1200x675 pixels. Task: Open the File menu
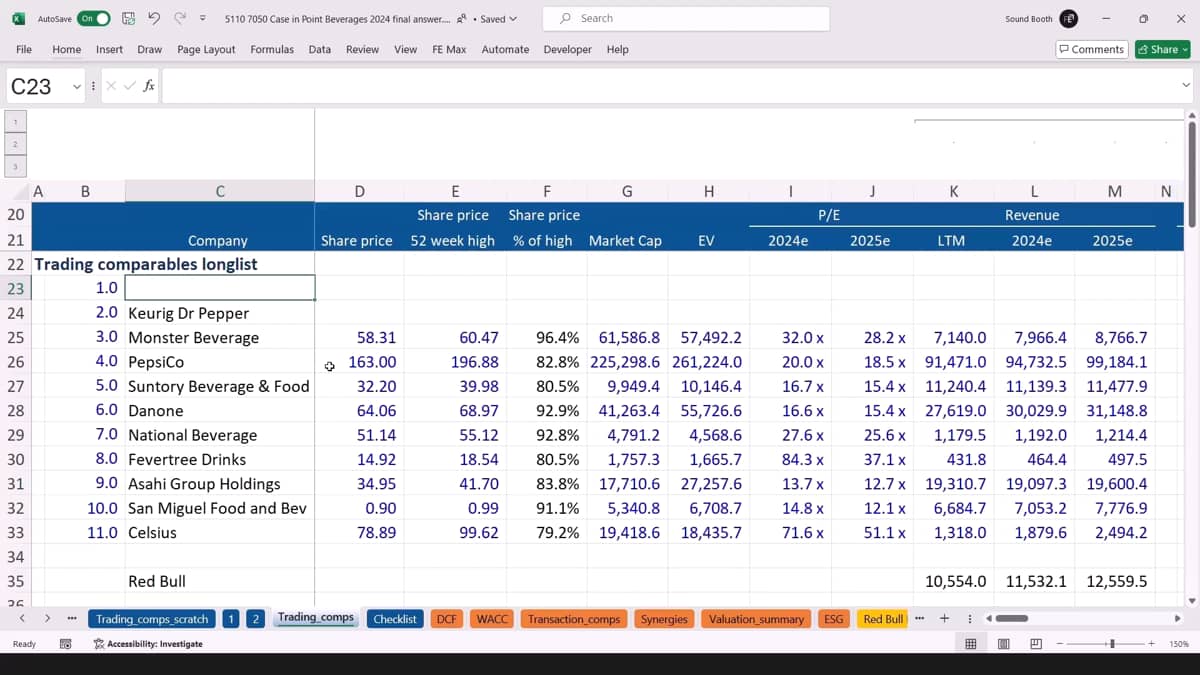point(24,49)
